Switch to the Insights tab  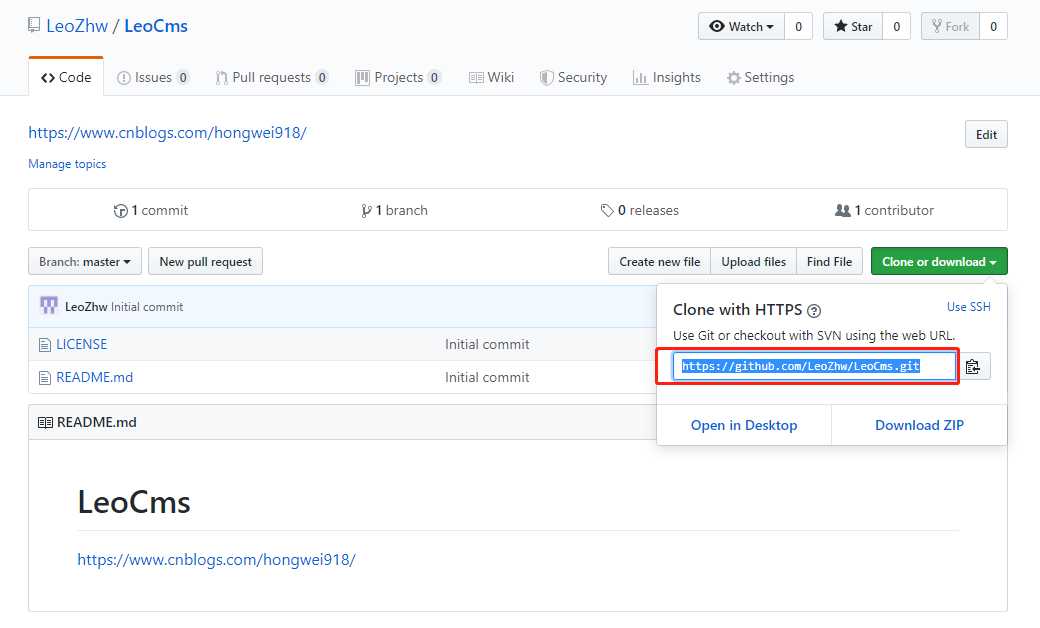click(x=667, y=78)
